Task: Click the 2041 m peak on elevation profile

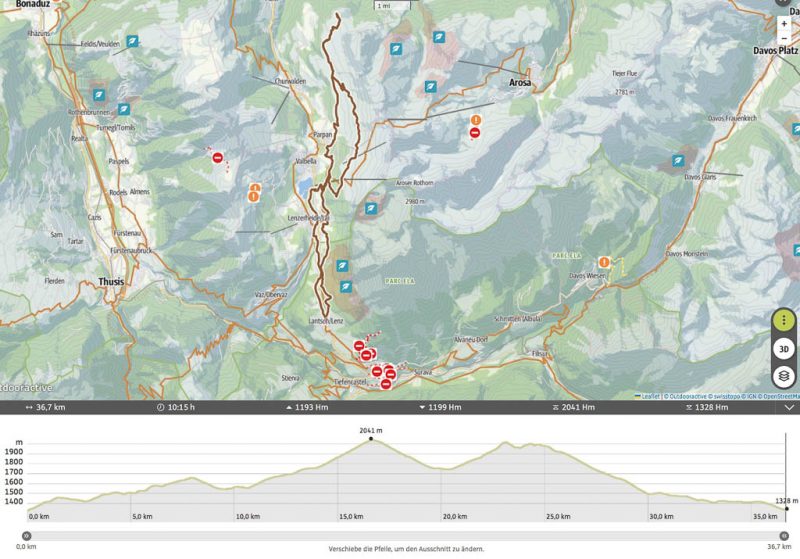Action: pyautogui.click(x=371, y=438)
